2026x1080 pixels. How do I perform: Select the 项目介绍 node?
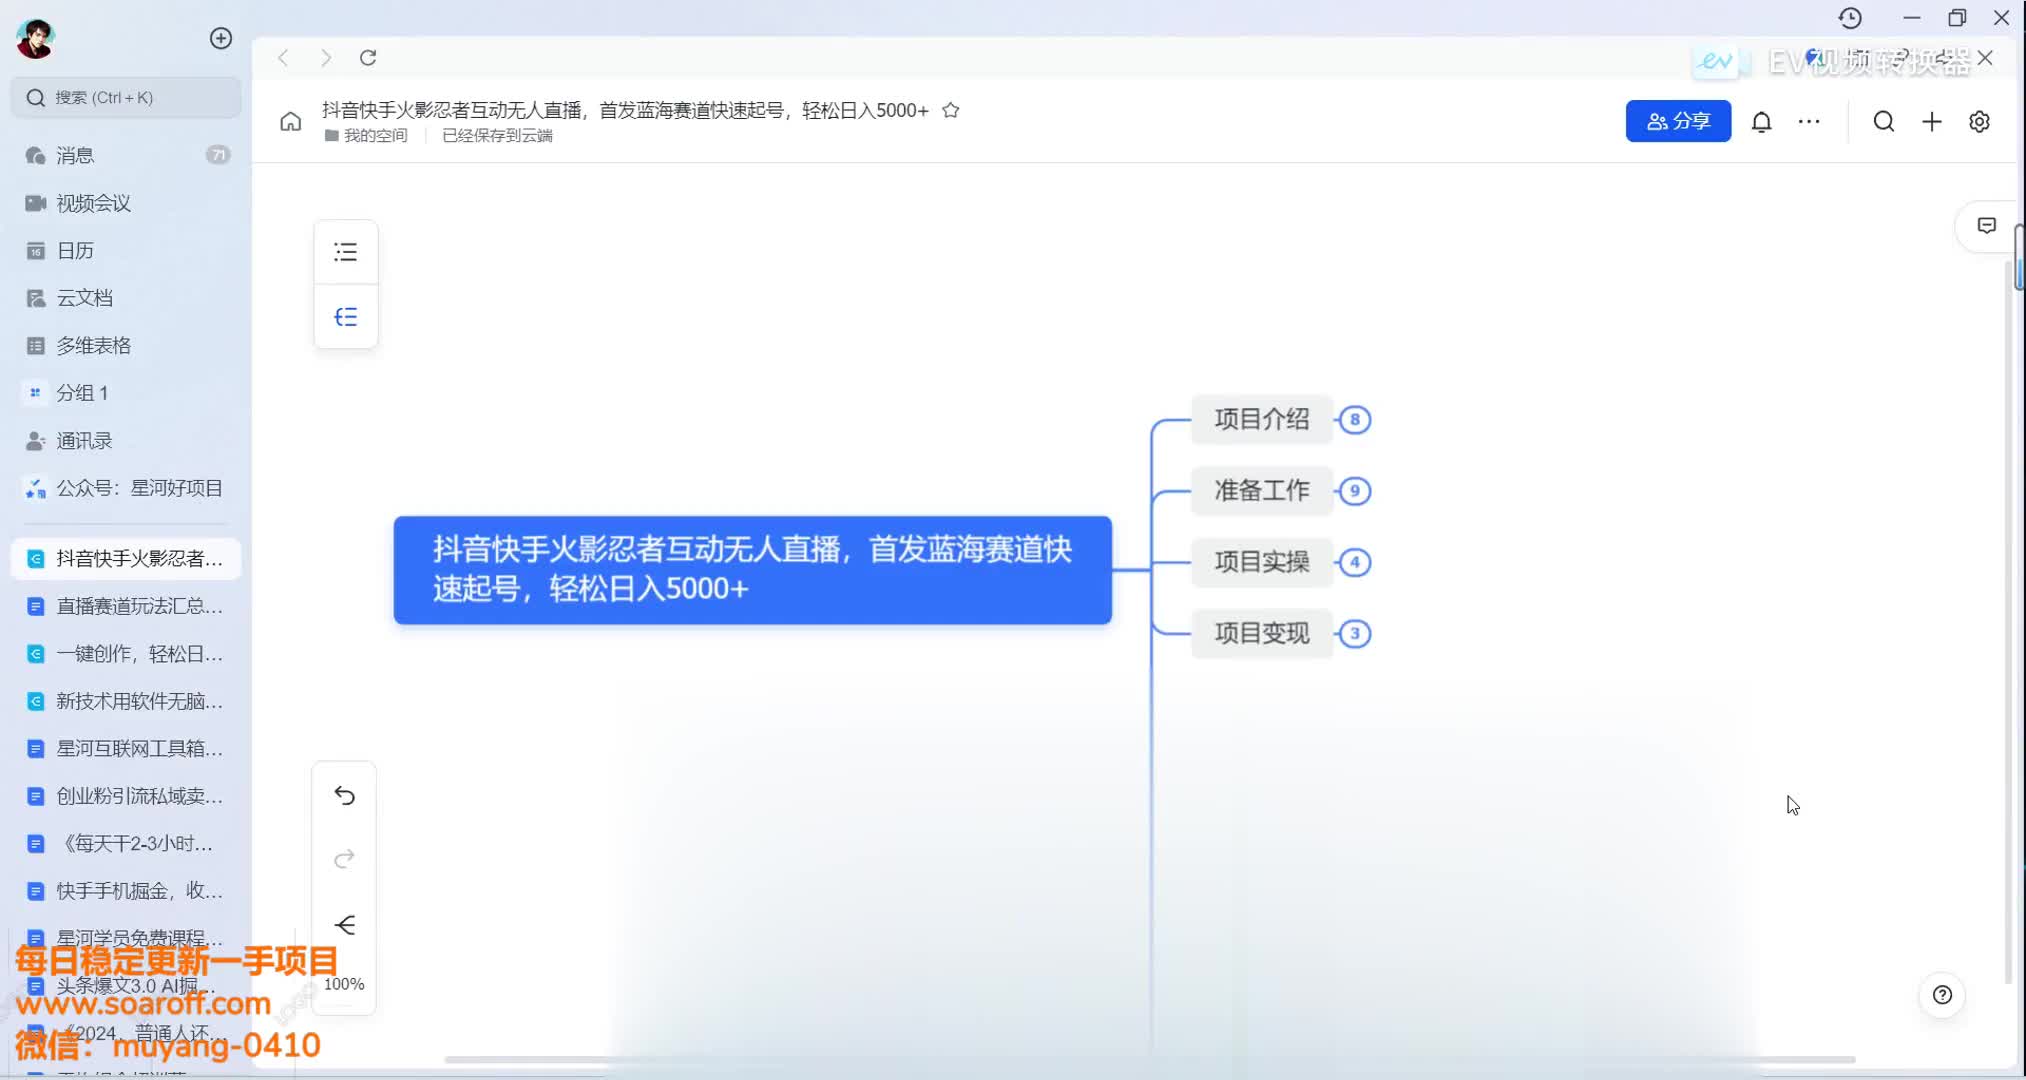1262,420
